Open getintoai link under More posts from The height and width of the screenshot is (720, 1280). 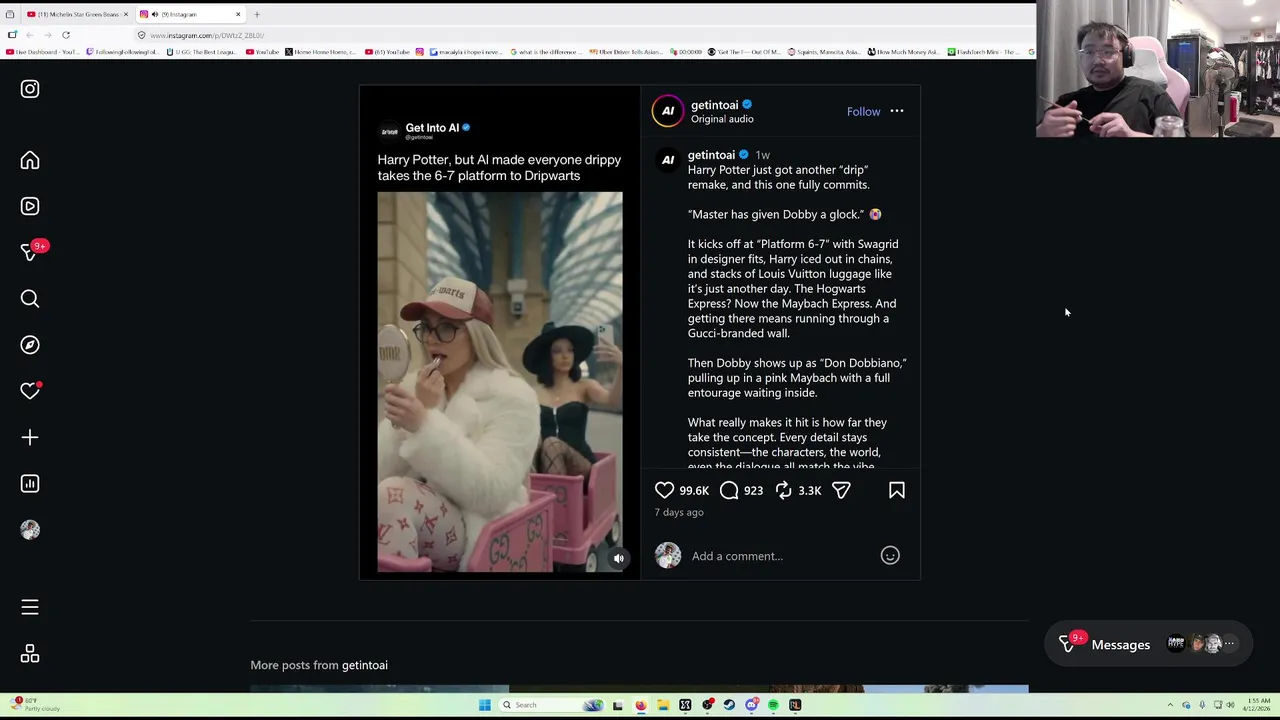tap(365, 665)
